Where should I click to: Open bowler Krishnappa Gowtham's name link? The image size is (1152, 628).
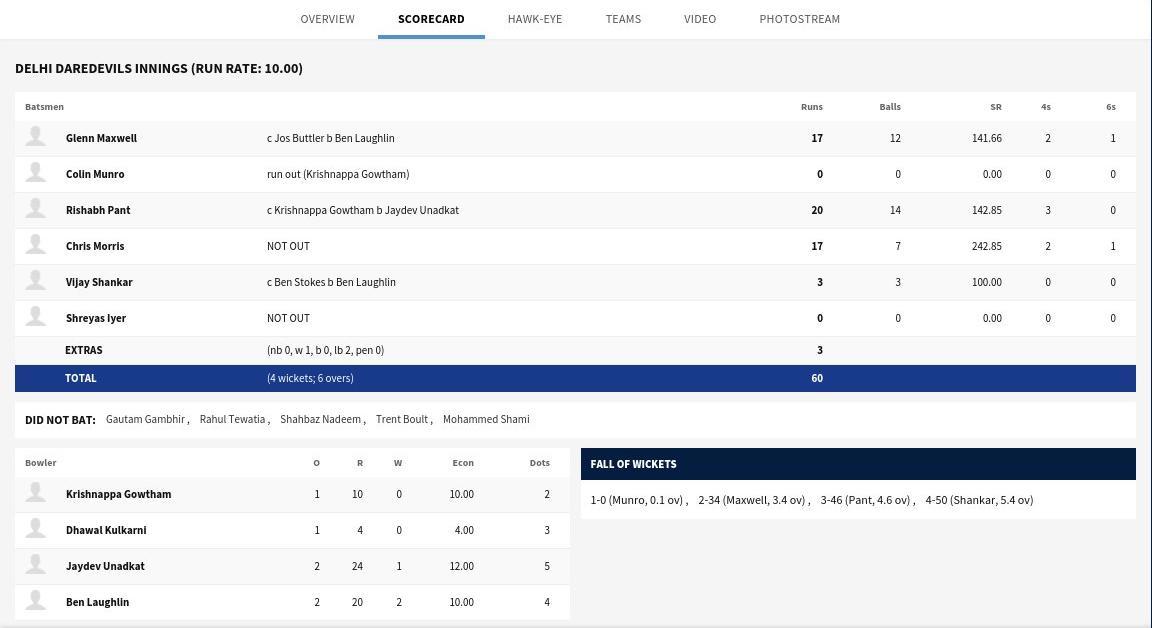118,494
